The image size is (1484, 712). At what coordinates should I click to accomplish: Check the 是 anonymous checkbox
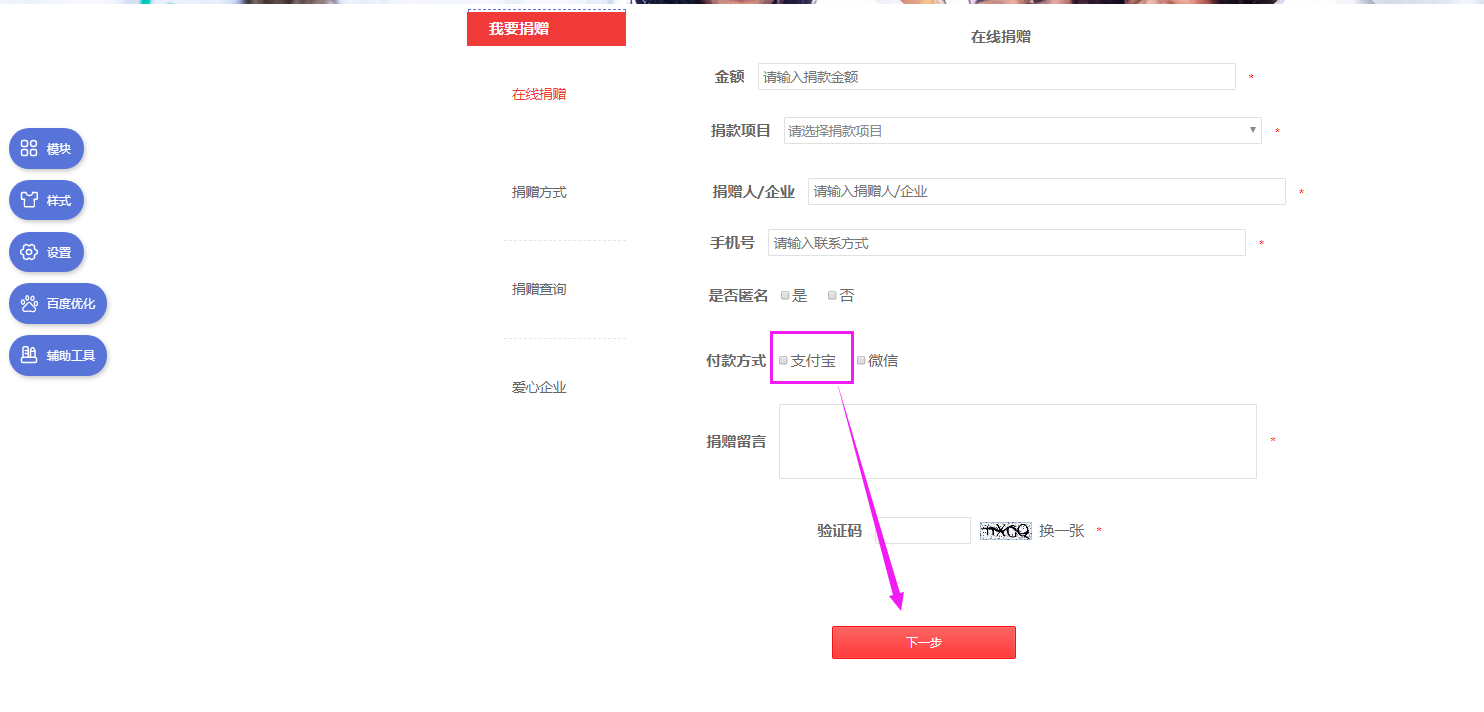(785, 296)
